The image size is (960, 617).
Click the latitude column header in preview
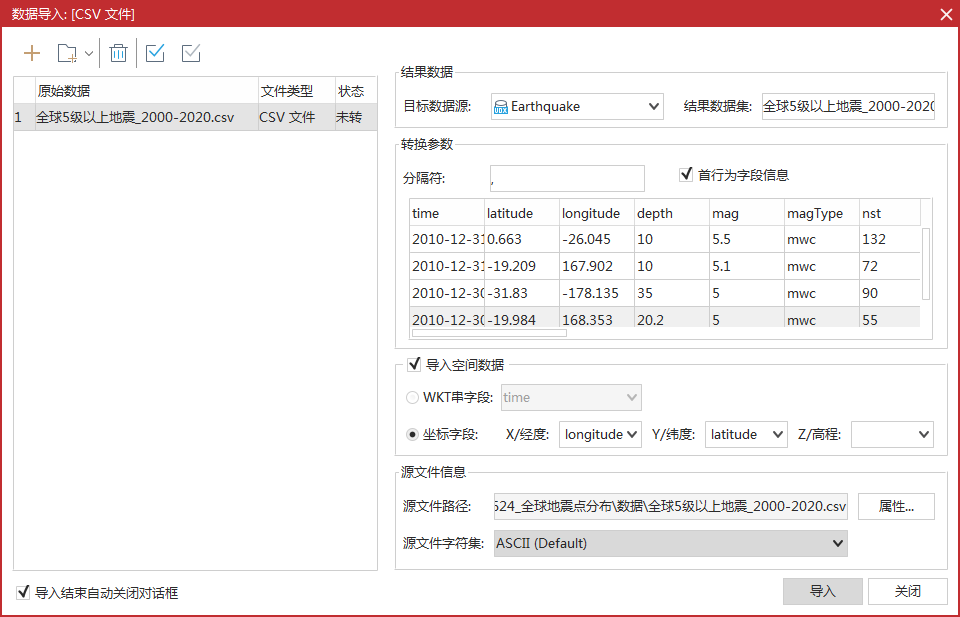pos(522,213)
